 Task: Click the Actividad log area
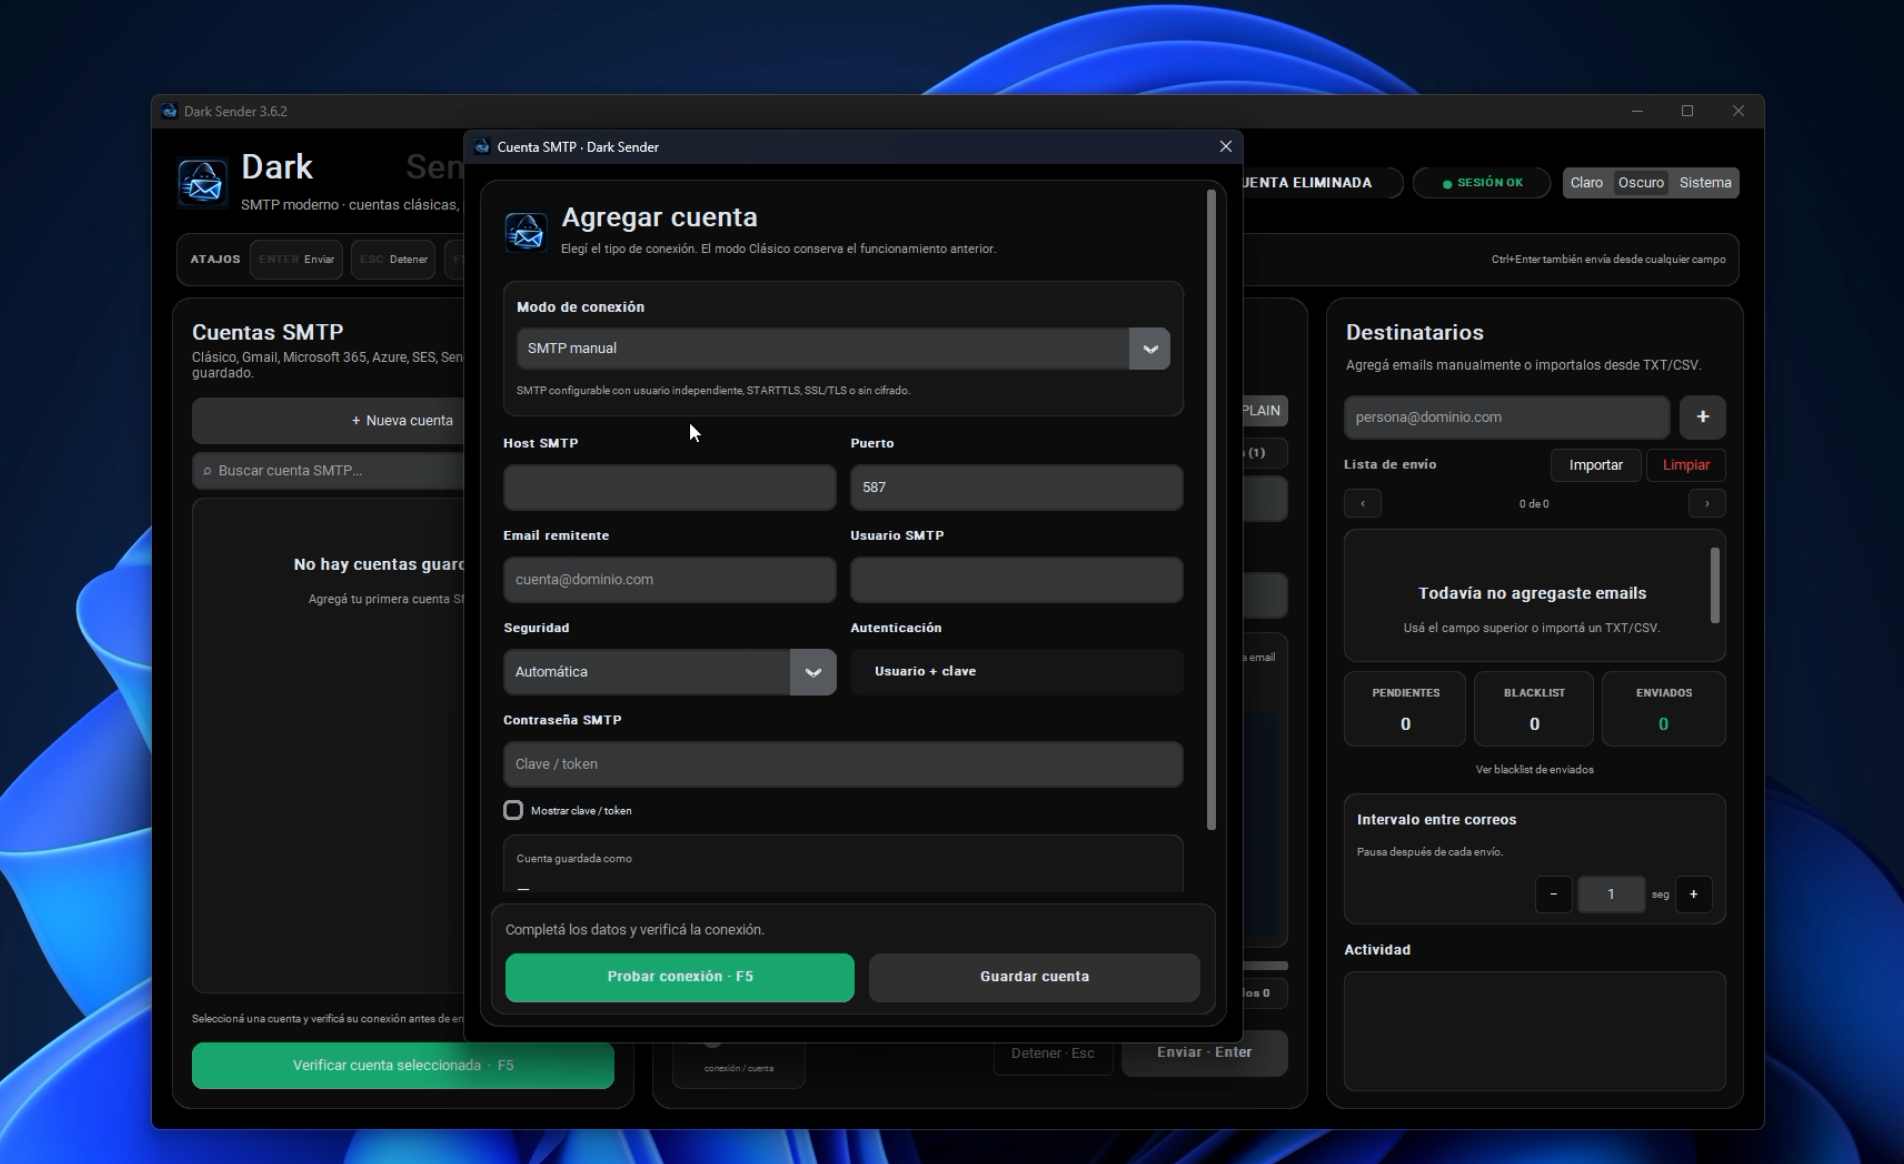tap(1534, 1031)
